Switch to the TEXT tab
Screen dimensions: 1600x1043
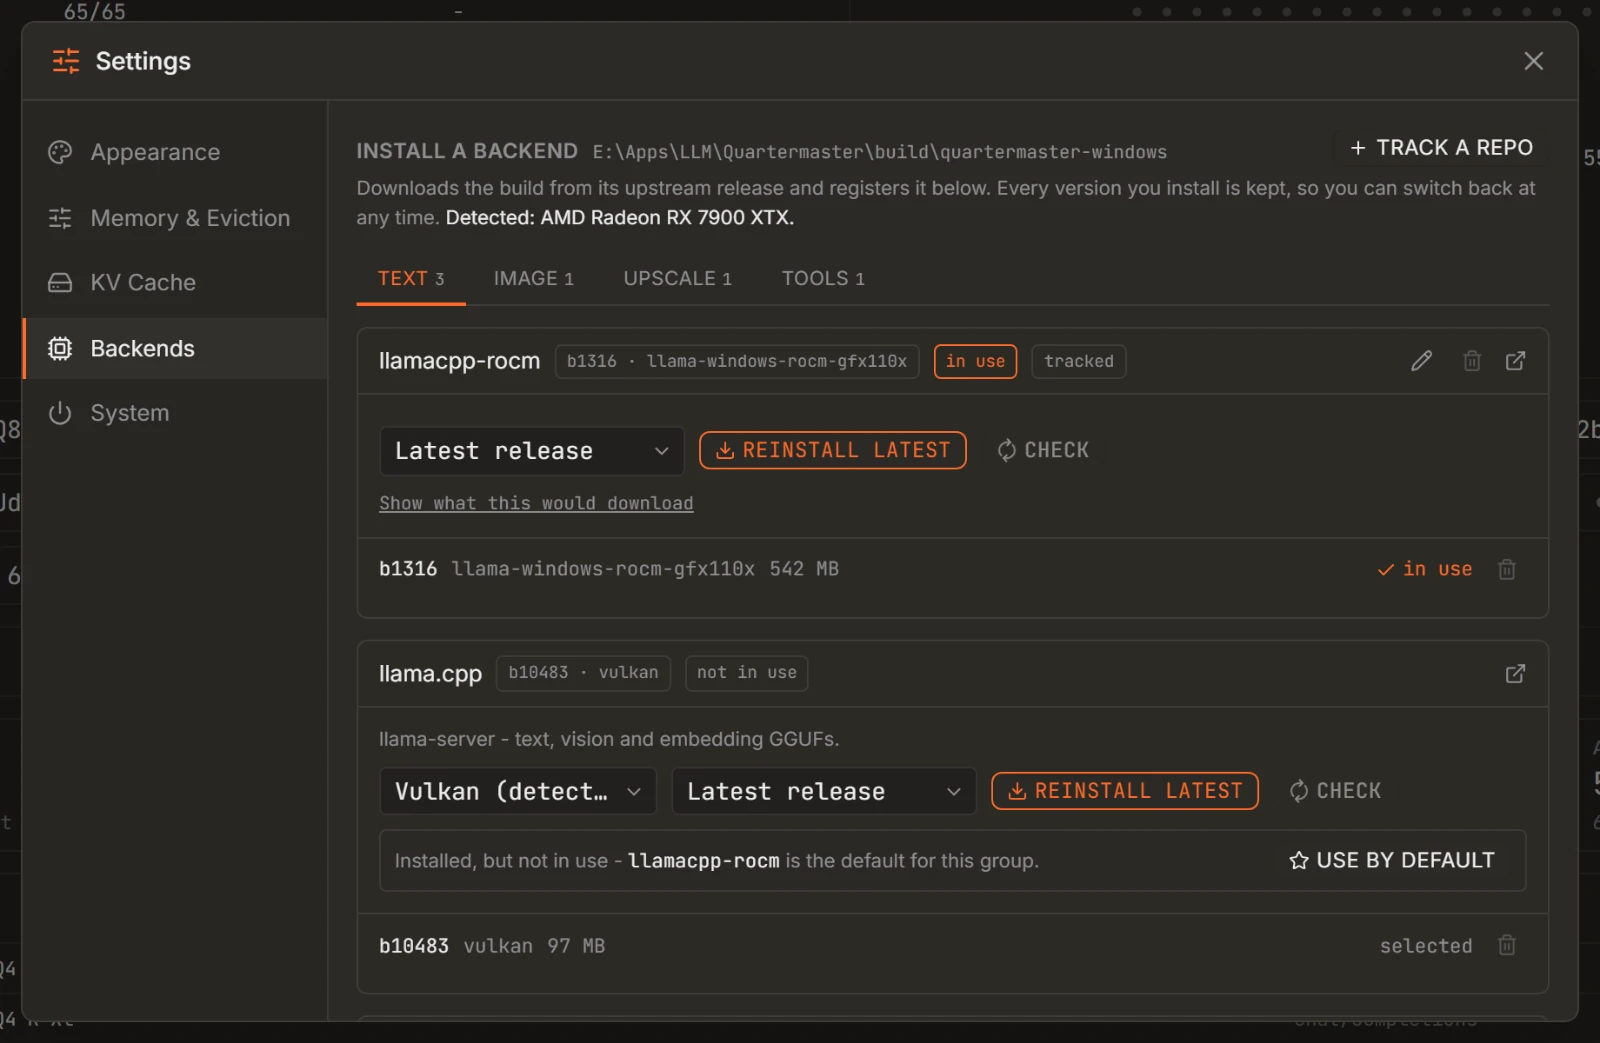[x=411, y=279]
